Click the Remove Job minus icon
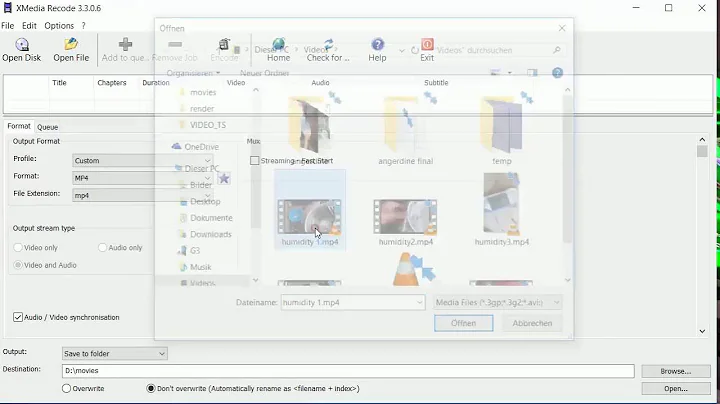The image size is (720, 404). [175, 45]
